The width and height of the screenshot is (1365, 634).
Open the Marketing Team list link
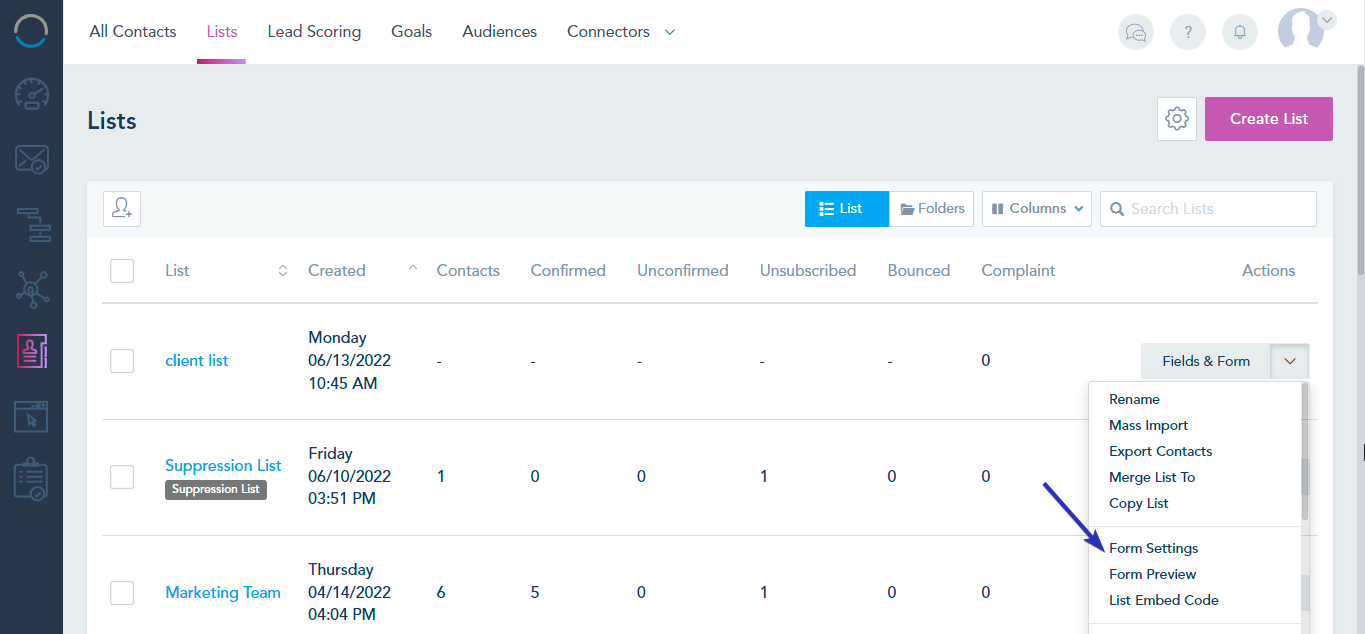click(x=223, y=593)
